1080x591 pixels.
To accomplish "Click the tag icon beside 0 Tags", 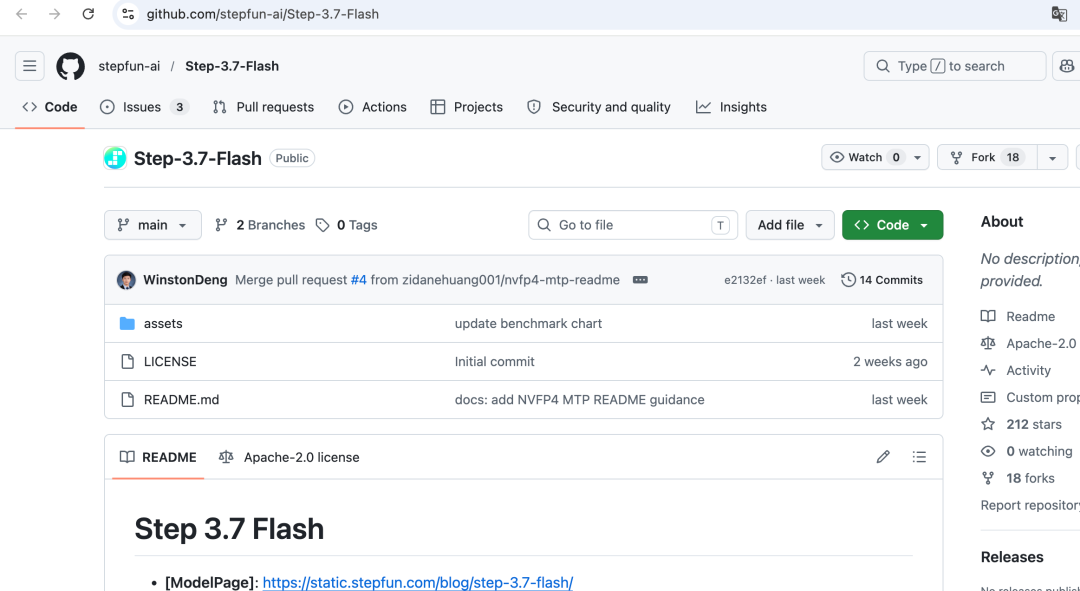I will pyautogui.click(x=322, y=225).
